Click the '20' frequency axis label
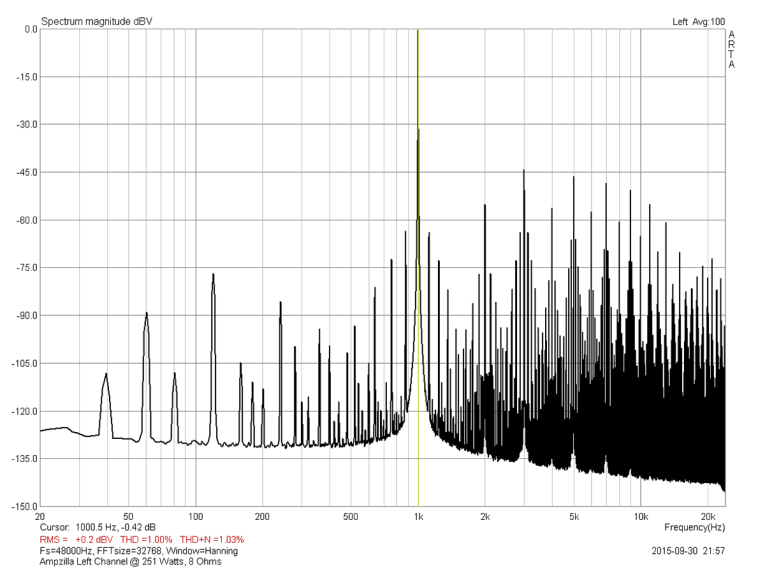Image resolution: width=765 pixels, height=569 pixels. click(x=40, y=516)
